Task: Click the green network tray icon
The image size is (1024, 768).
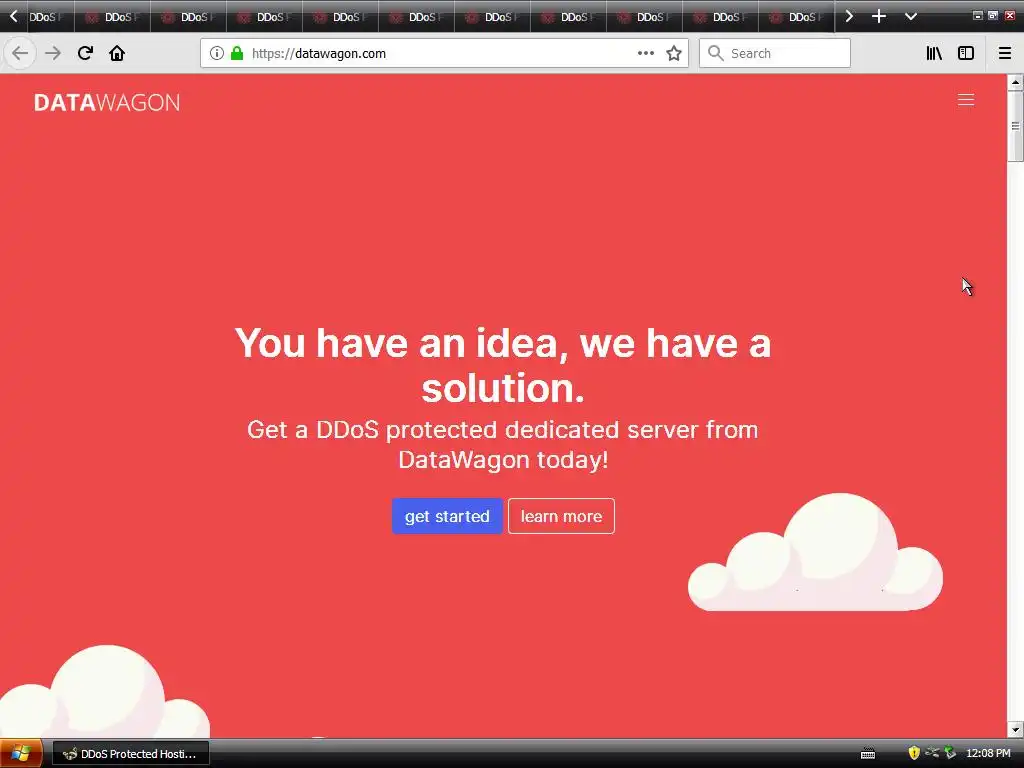Action: coord(950,753)
